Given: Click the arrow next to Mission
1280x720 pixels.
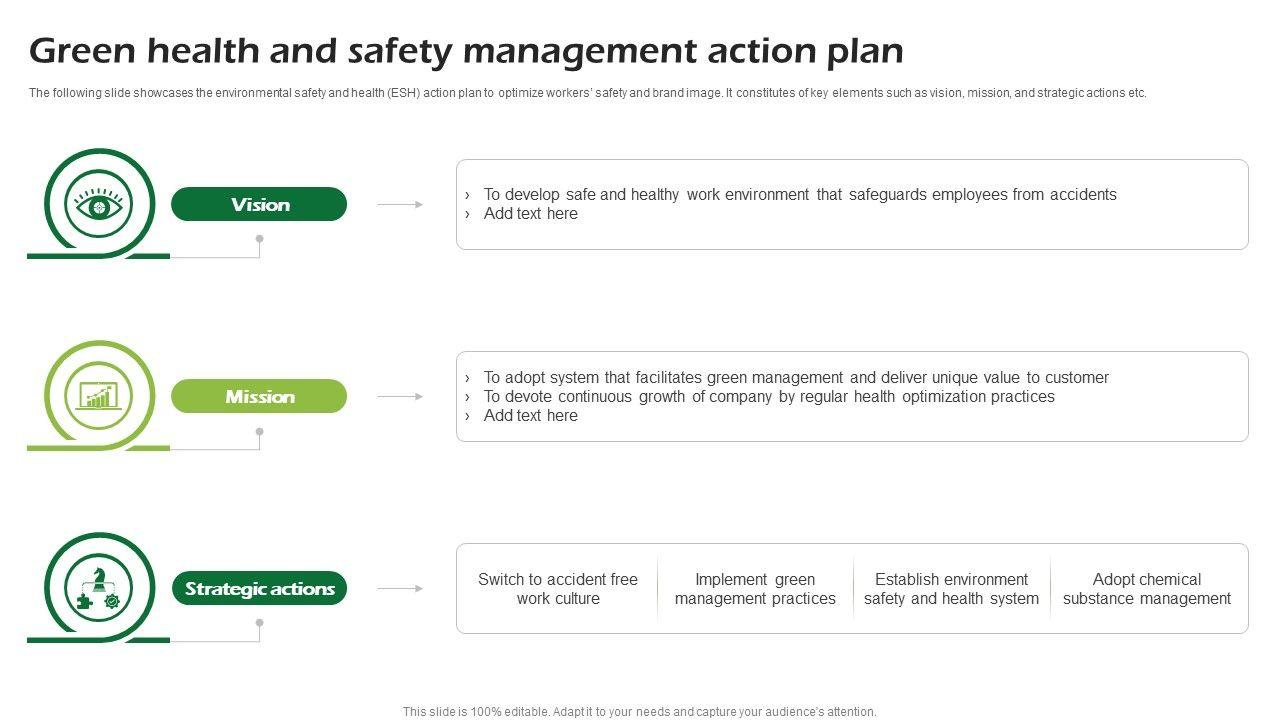Looking at the screenshot, I should [400, 397].
